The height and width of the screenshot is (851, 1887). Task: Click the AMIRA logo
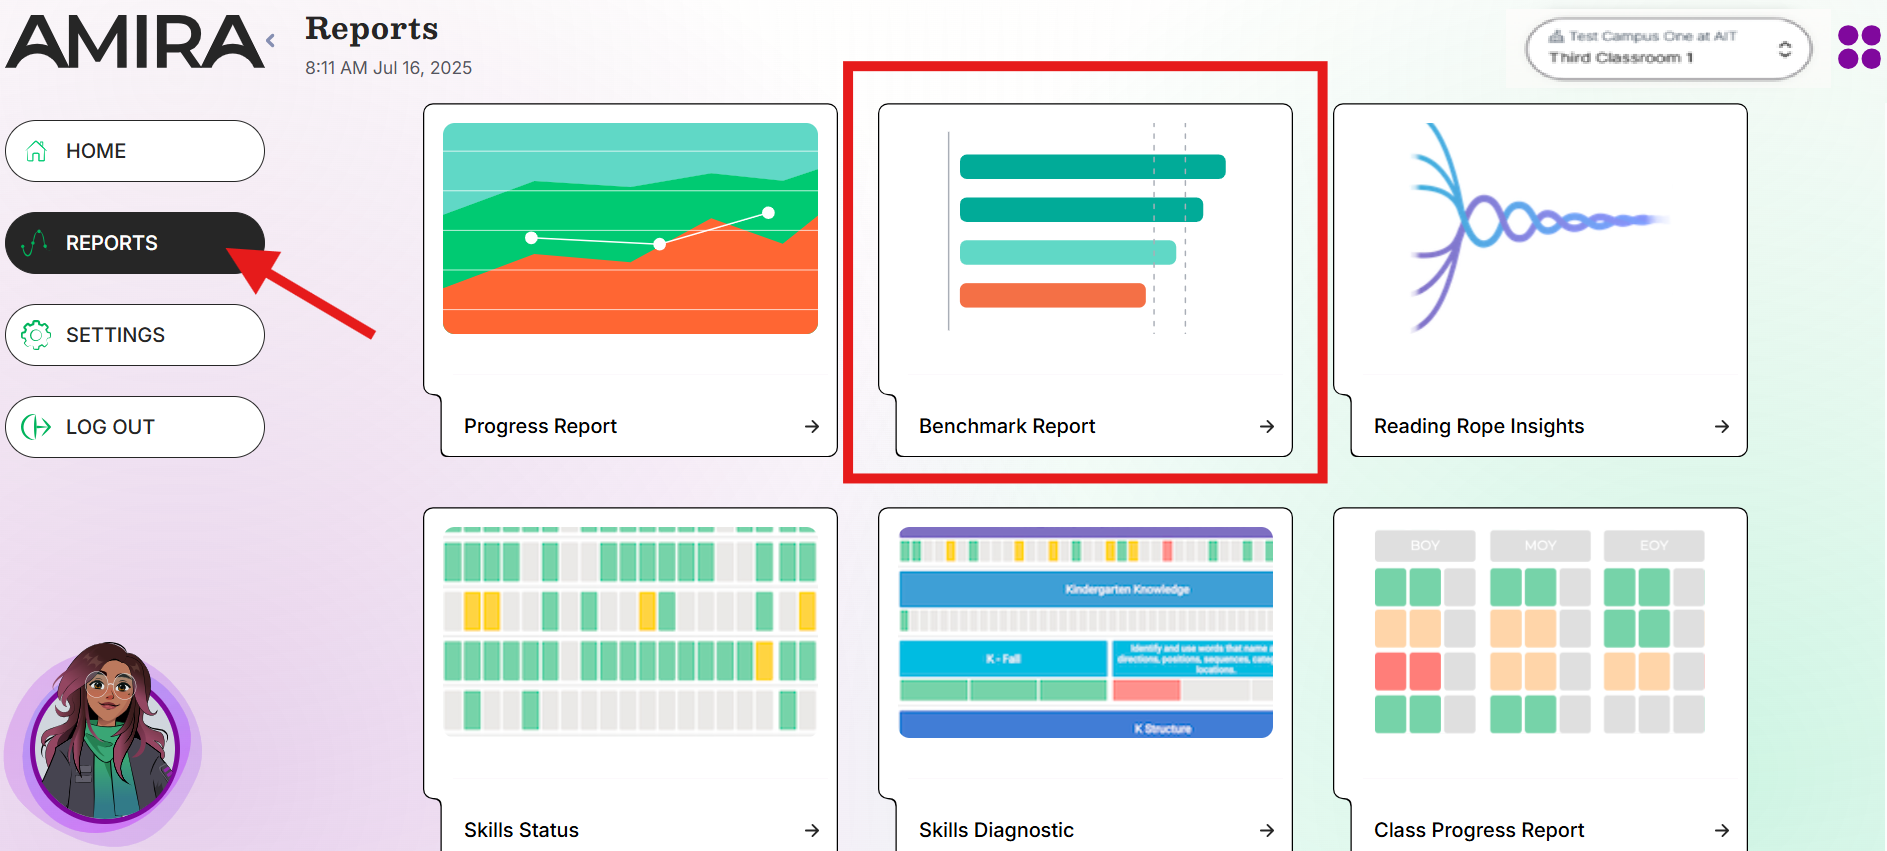tap(134, 42)
